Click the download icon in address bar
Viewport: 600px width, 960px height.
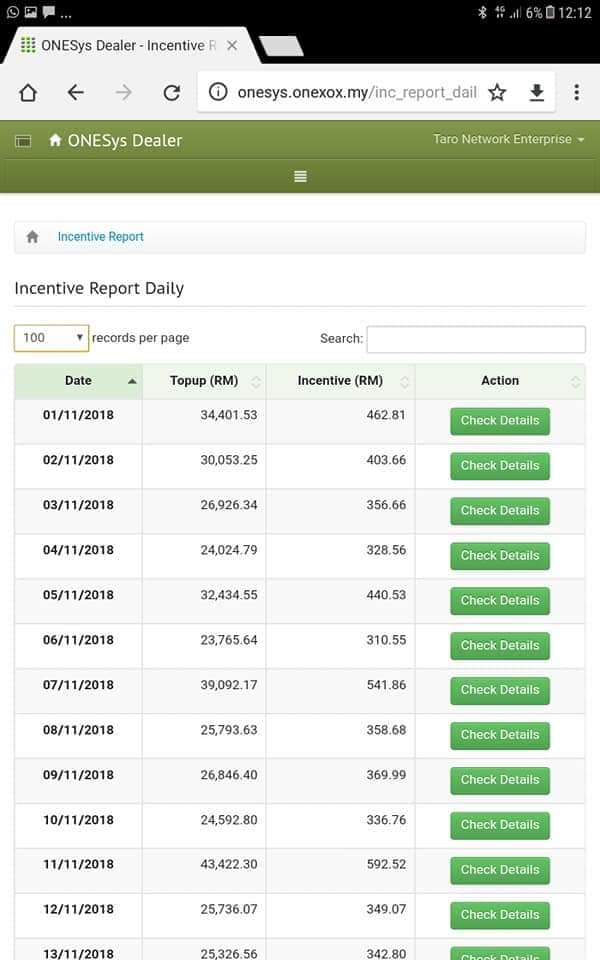coord(537,92)
